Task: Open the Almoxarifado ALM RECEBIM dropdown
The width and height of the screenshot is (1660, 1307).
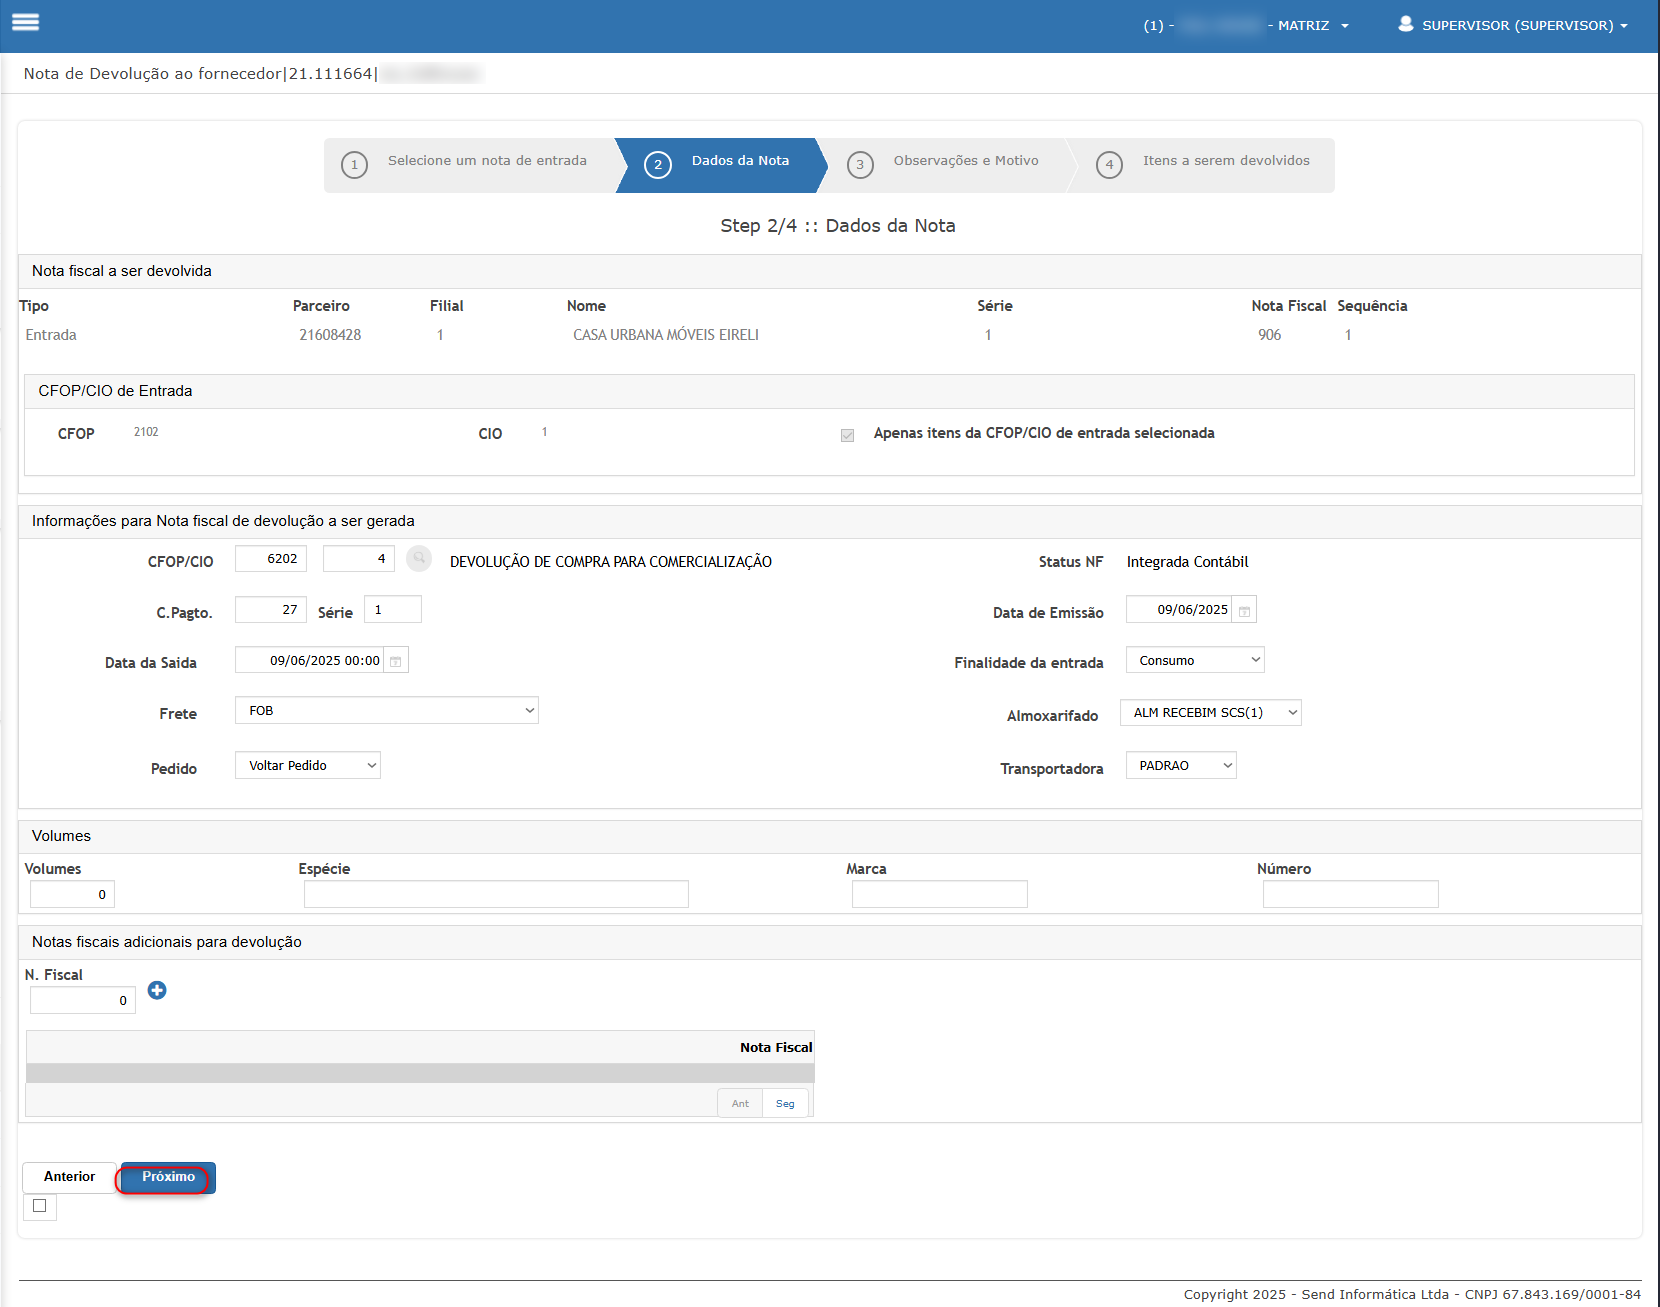Action: click(x=1211, y=712)
